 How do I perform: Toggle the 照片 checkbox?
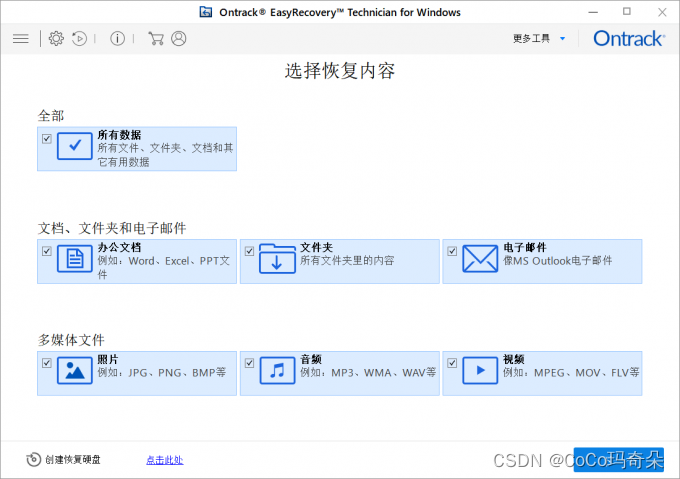(x=47, y=363)
